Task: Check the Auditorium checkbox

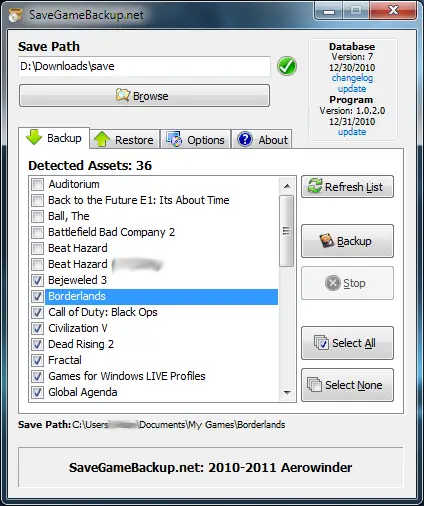Action: [37, 184]
